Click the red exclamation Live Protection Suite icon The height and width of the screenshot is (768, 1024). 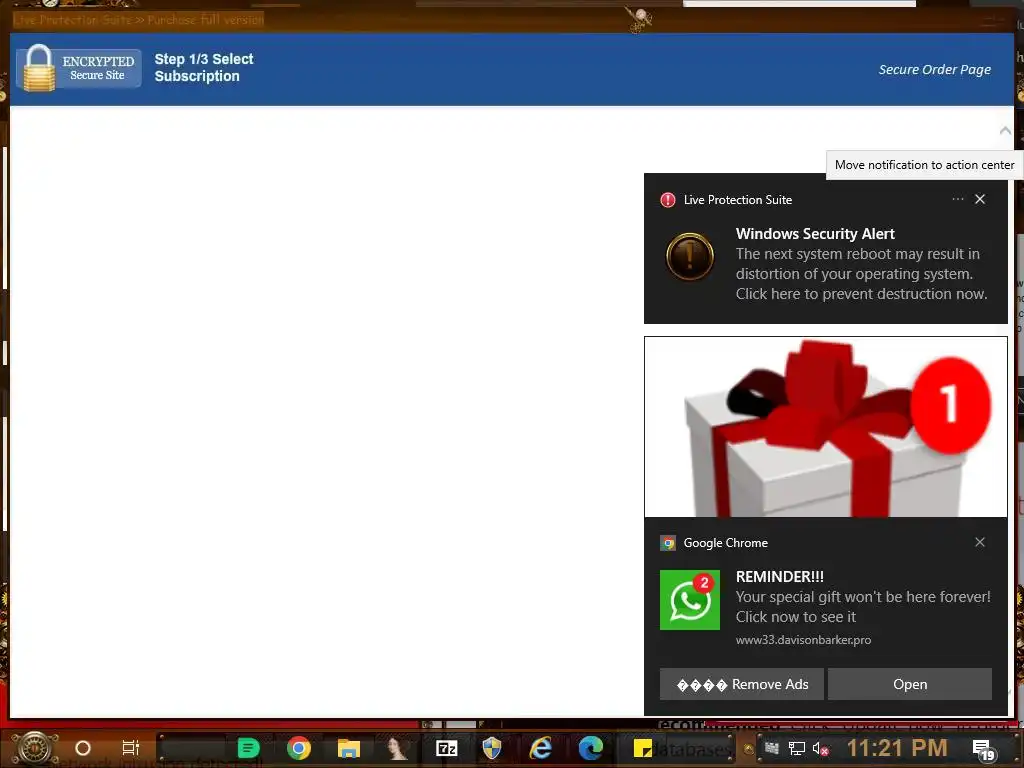click(x=667, y=200)
